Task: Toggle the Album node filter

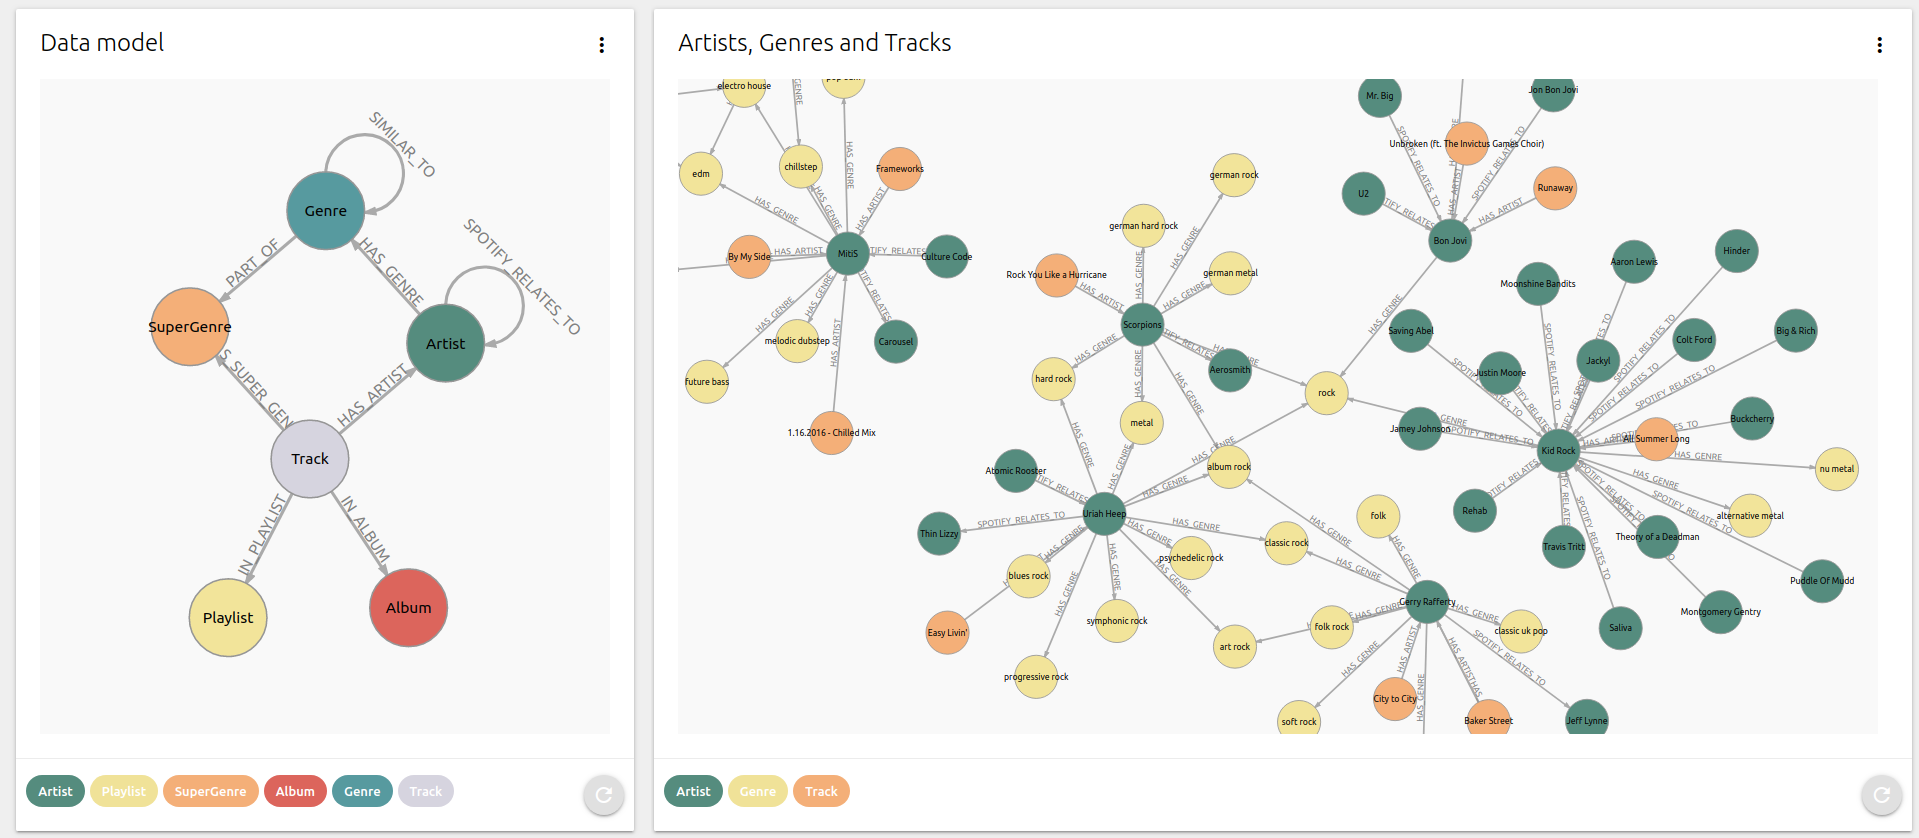Action: click(295, 791)
